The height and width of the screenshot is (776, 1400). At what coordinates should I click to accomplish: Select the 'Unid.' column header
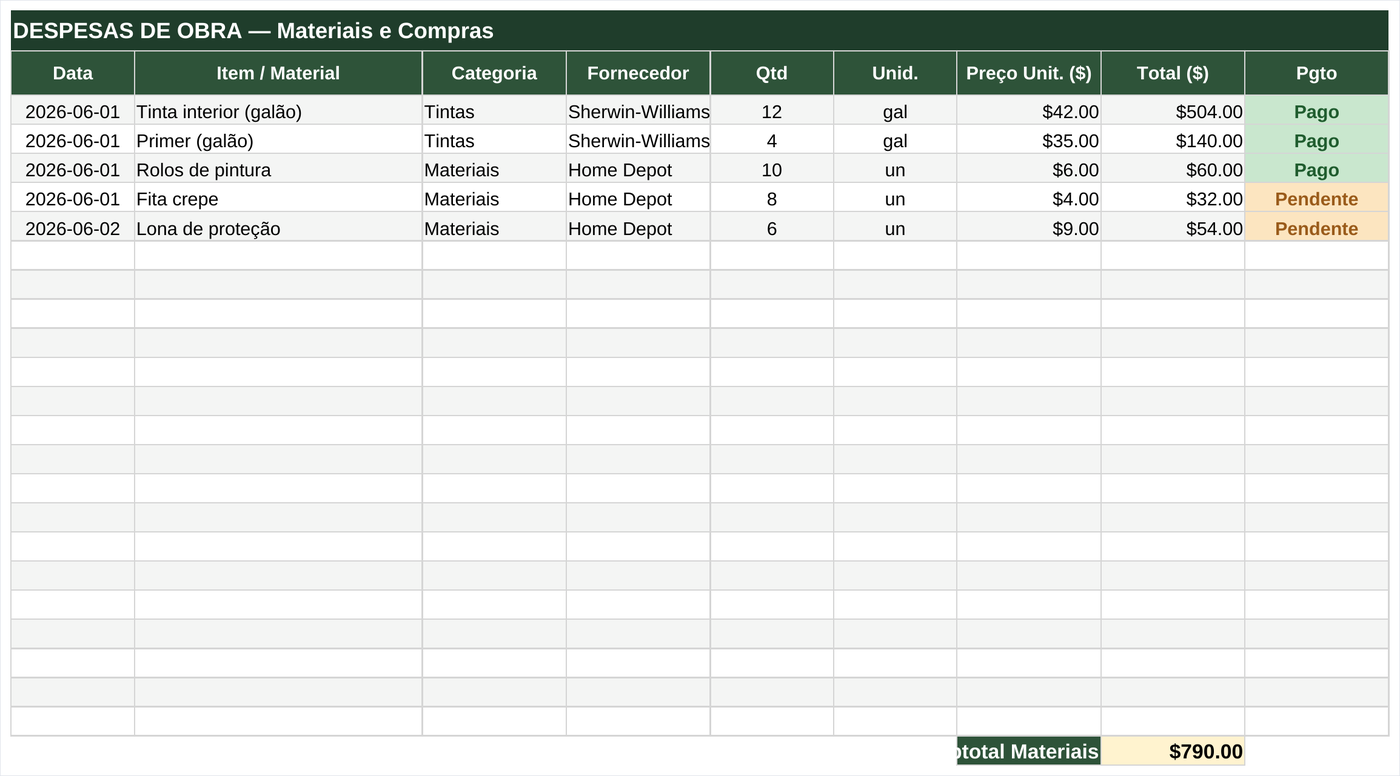895,73
